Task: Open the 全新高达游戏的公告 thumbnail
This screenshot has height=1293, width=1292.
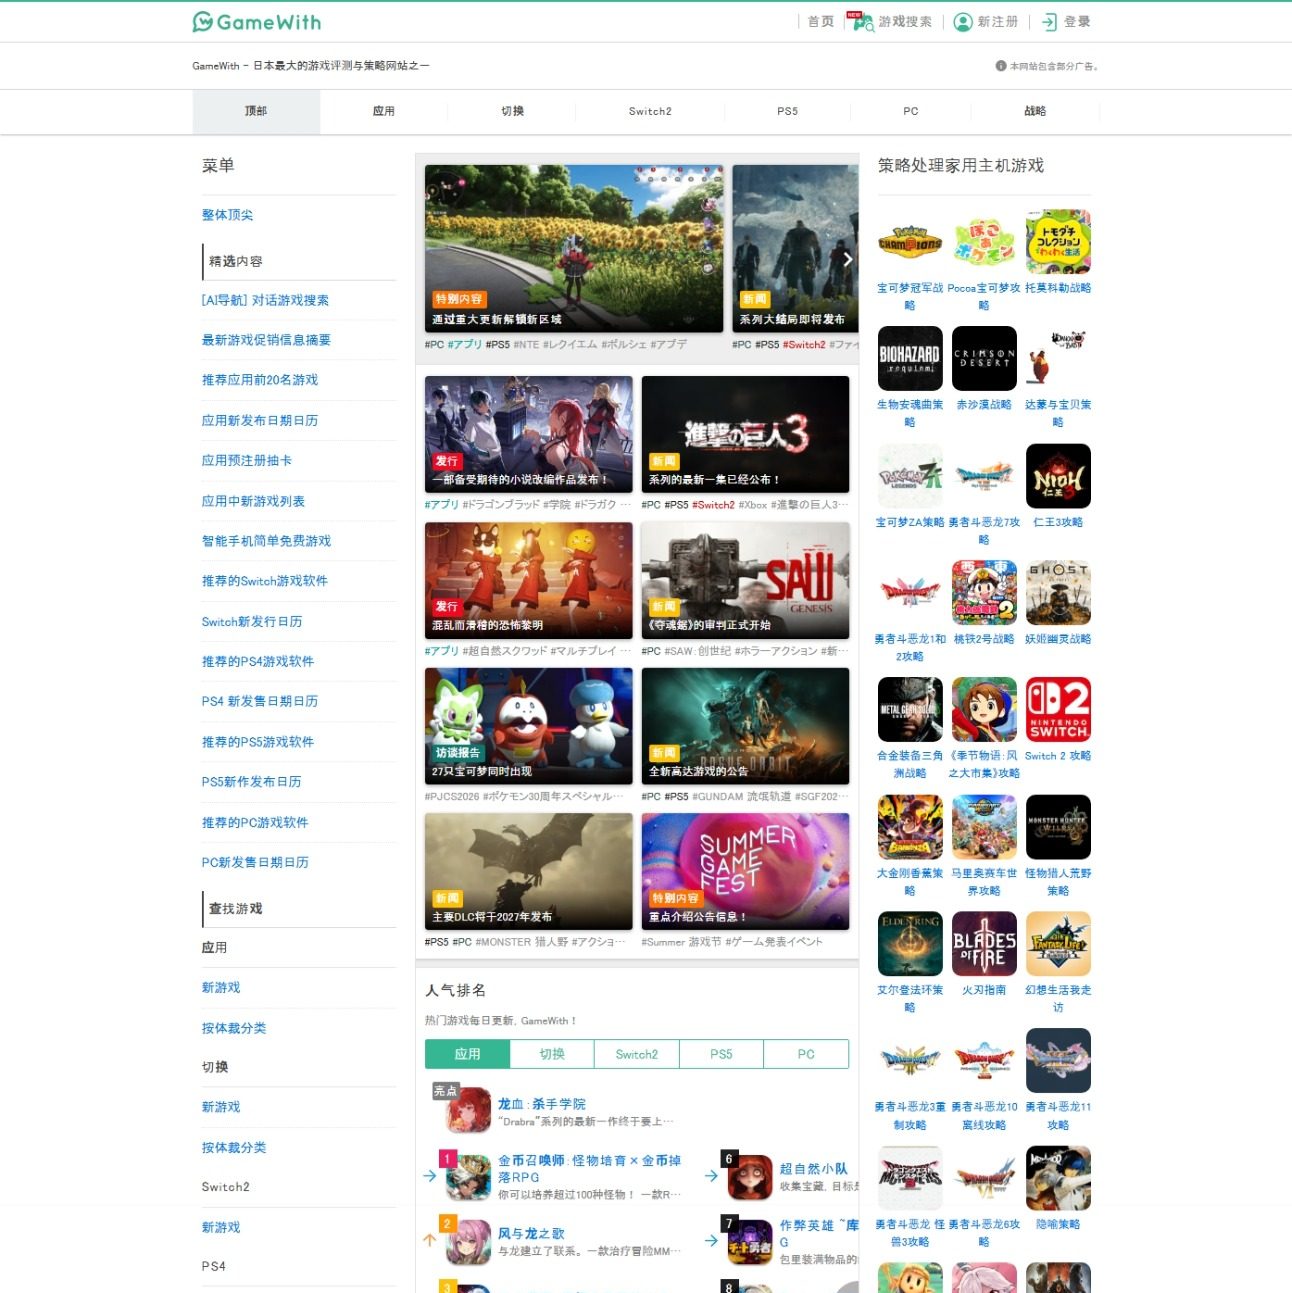Action: click(745, 725)
